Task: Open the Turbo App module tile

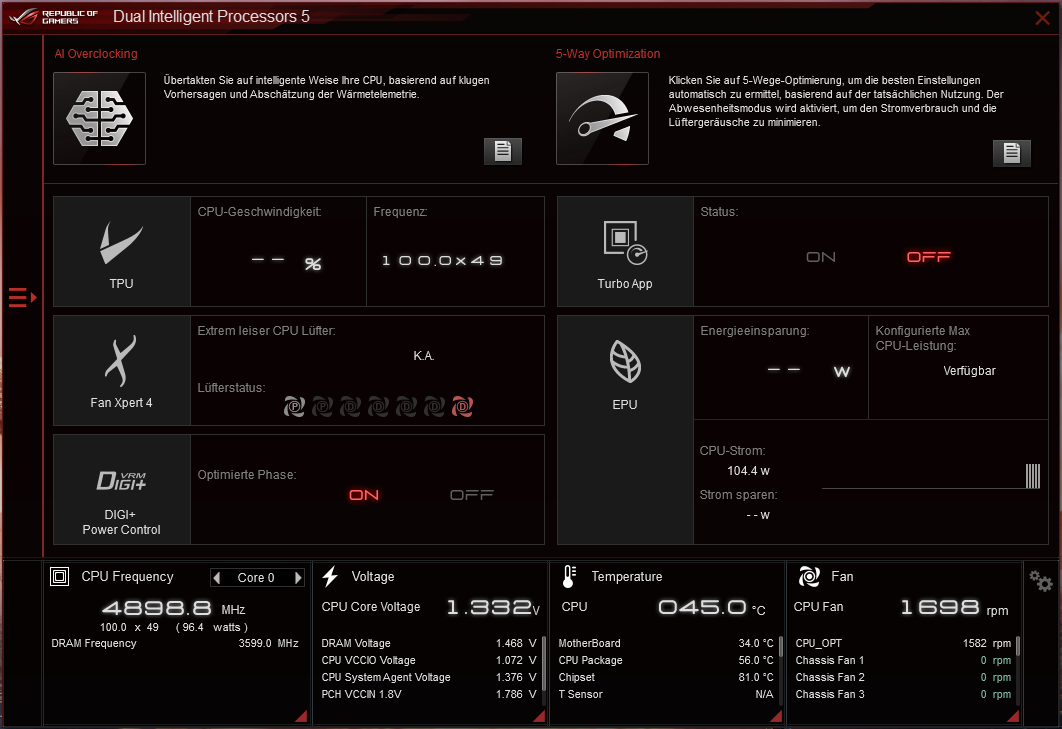Action: pos(625,252)
